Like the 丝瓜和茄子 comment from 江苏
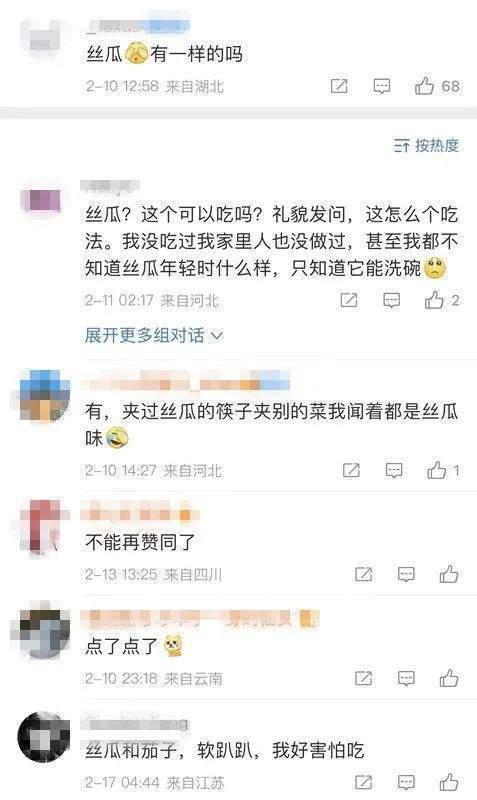This screenshot has width=477, height=800. click(449, 782)
